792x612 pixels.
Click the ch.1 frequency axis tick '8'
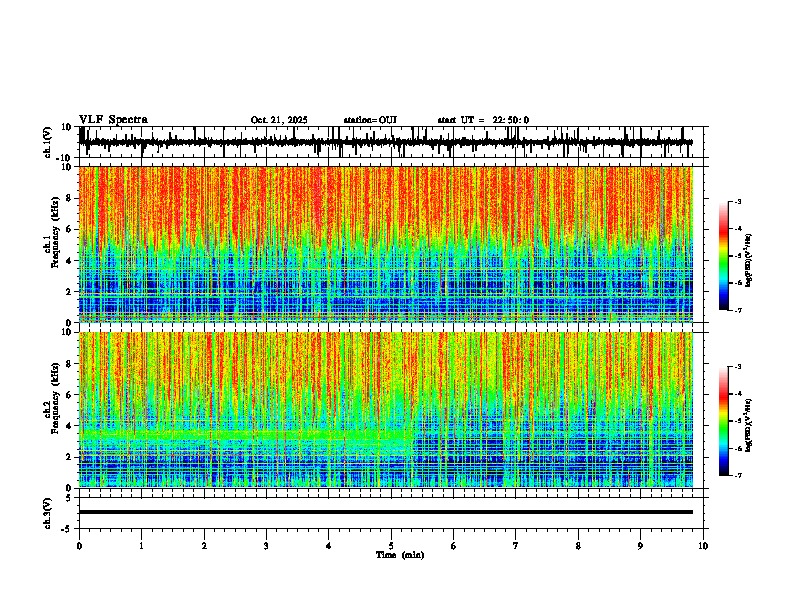70,198
